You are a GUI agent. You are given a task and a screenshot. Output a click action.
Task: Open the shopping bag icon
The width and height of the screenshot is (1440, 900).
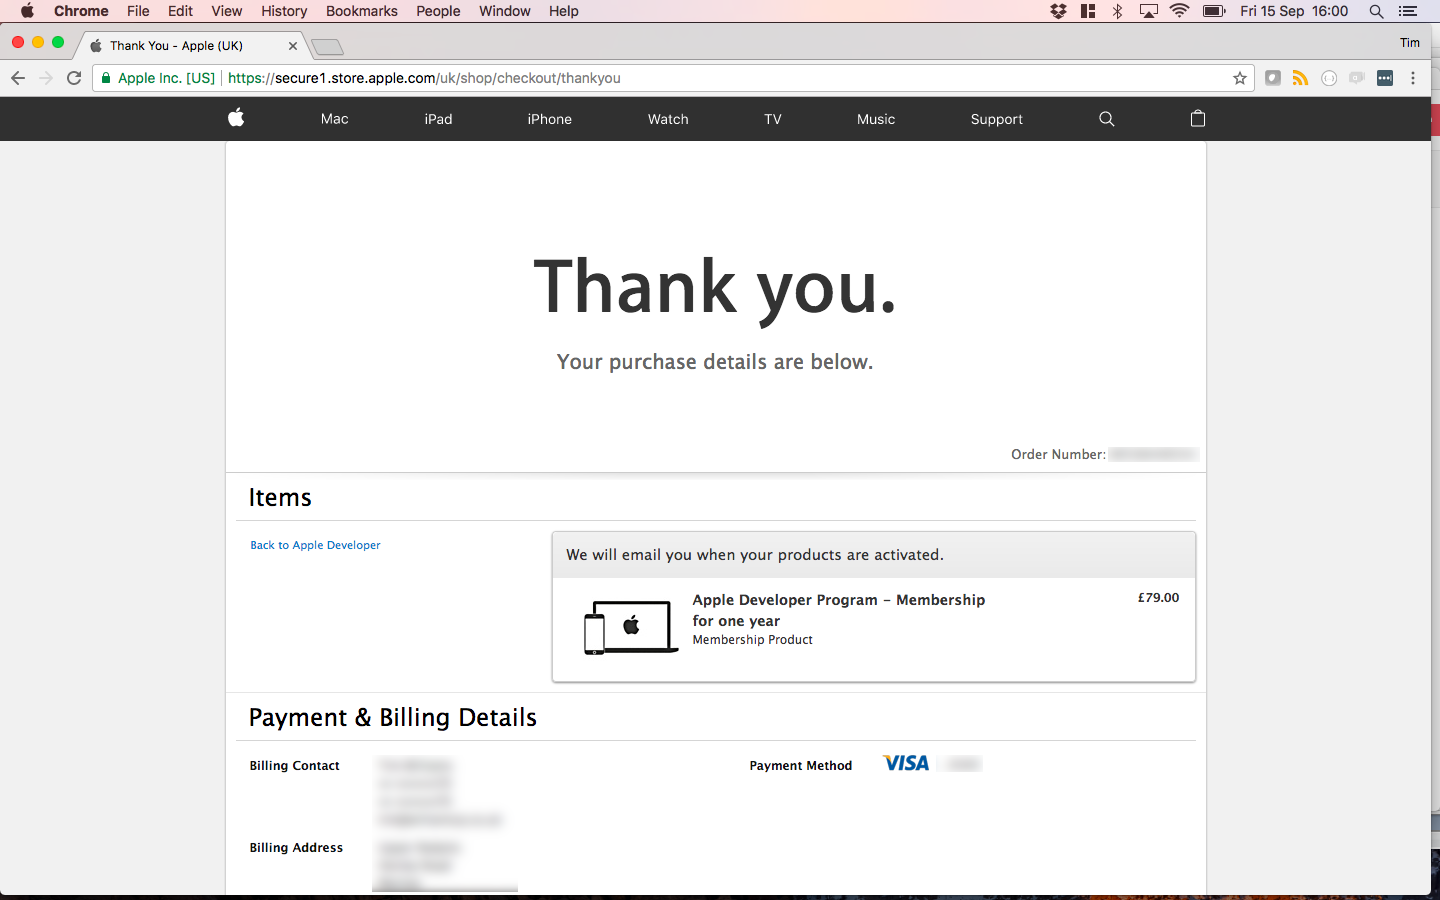(1198, 118)
